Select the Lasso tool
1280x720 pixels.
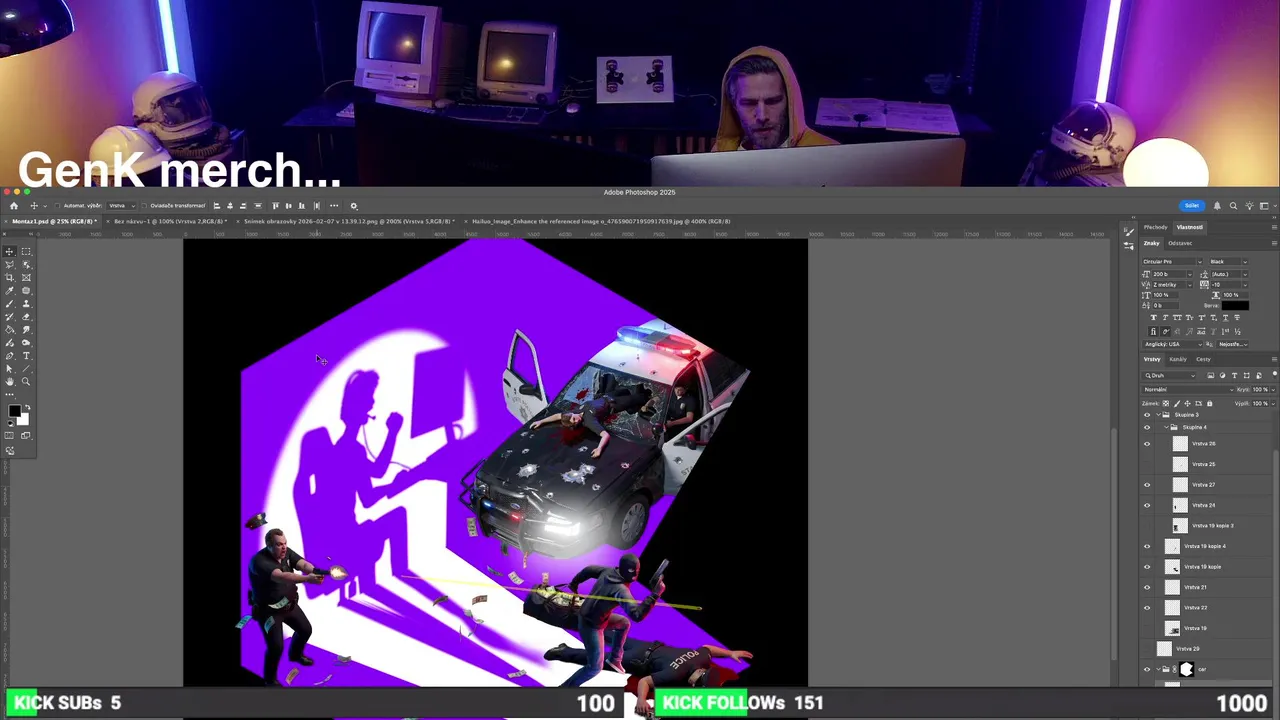pyautogui.click(x=9, y=265)
